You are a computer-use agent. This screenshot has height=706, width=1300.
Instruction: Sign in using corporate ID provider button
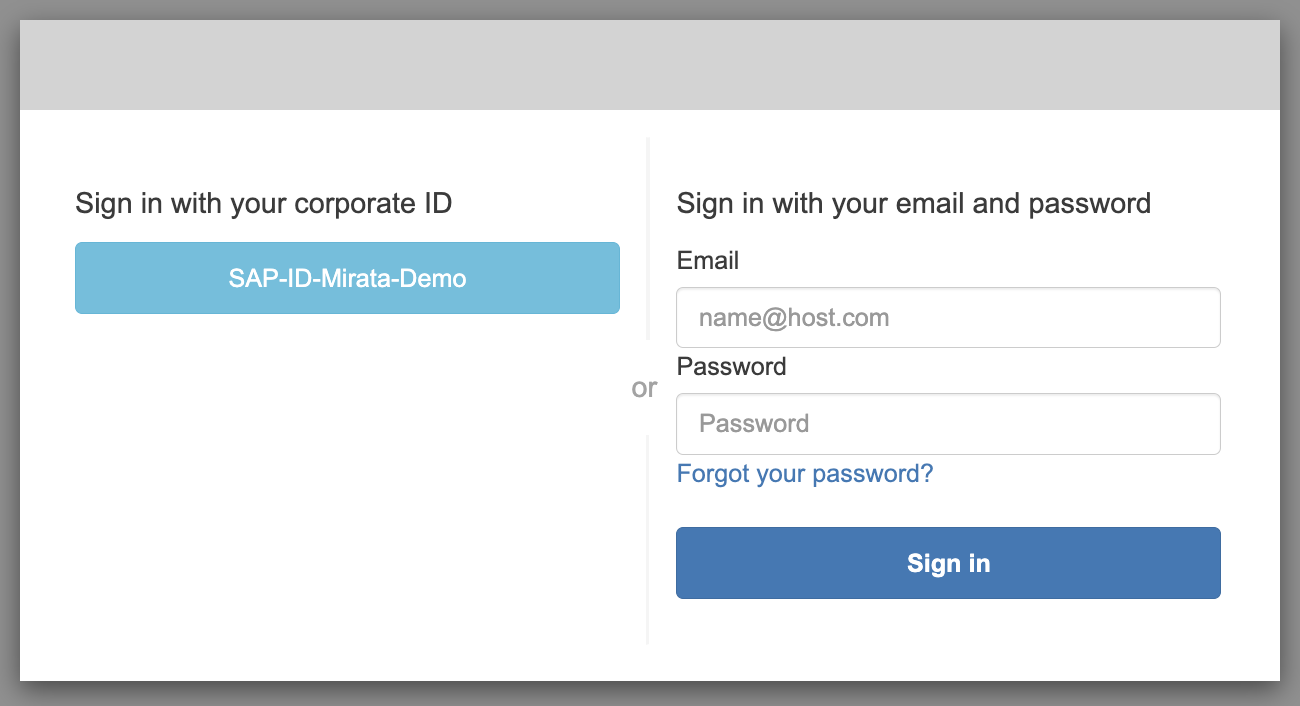(x=347, y=278)
